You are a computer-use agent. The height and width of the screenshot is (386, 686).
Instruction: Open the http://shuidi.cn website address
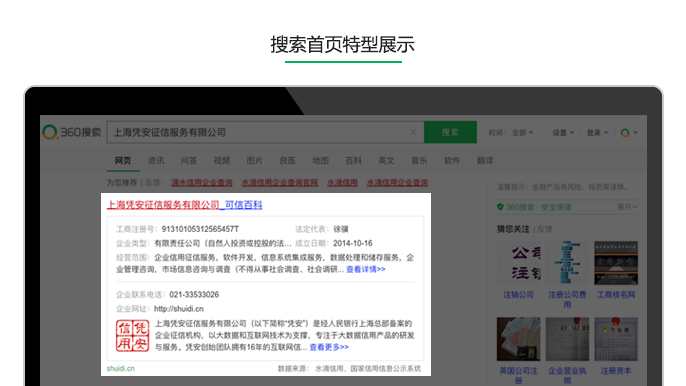coord(179,309)
